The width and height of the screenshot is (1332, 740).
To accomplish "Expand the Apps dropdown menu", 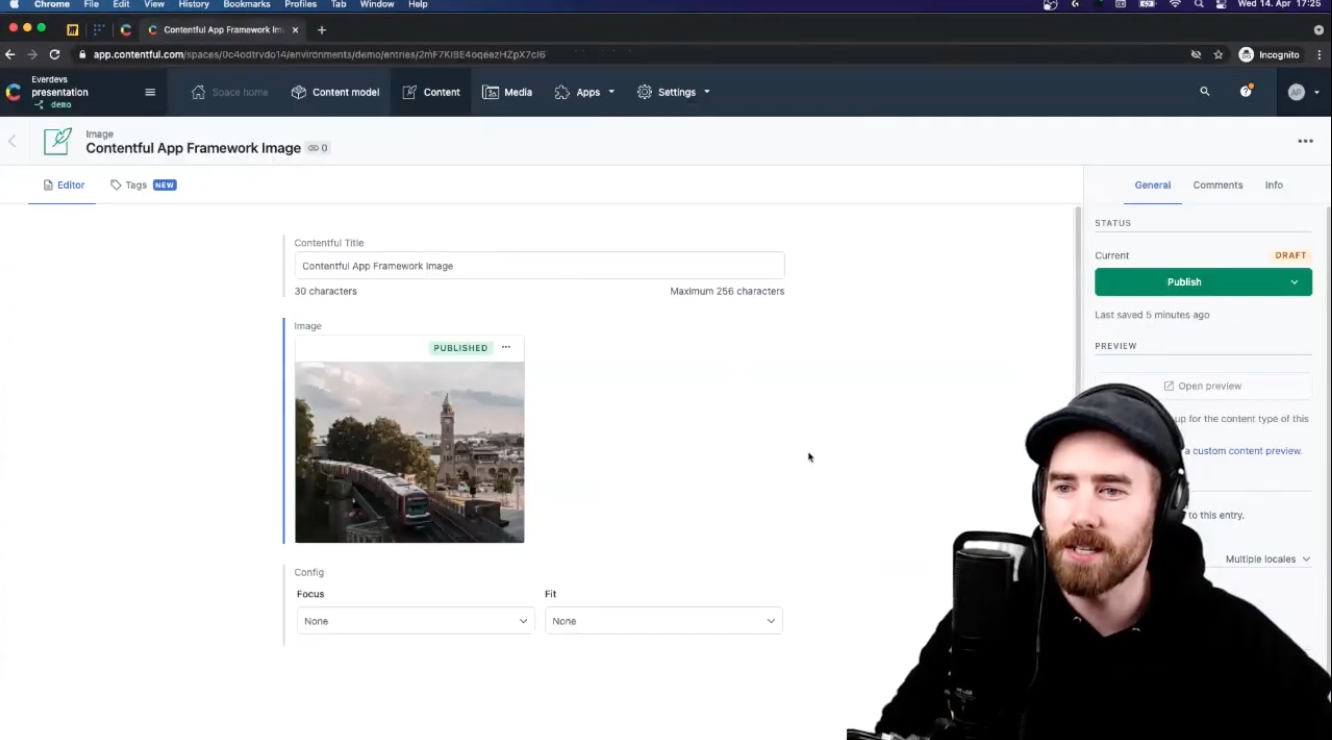I will click(x=585, y=92).
